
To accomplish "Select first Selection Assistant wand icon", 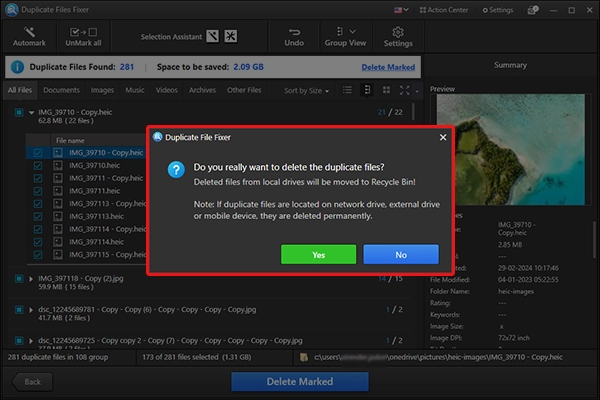I will [213, 36].
